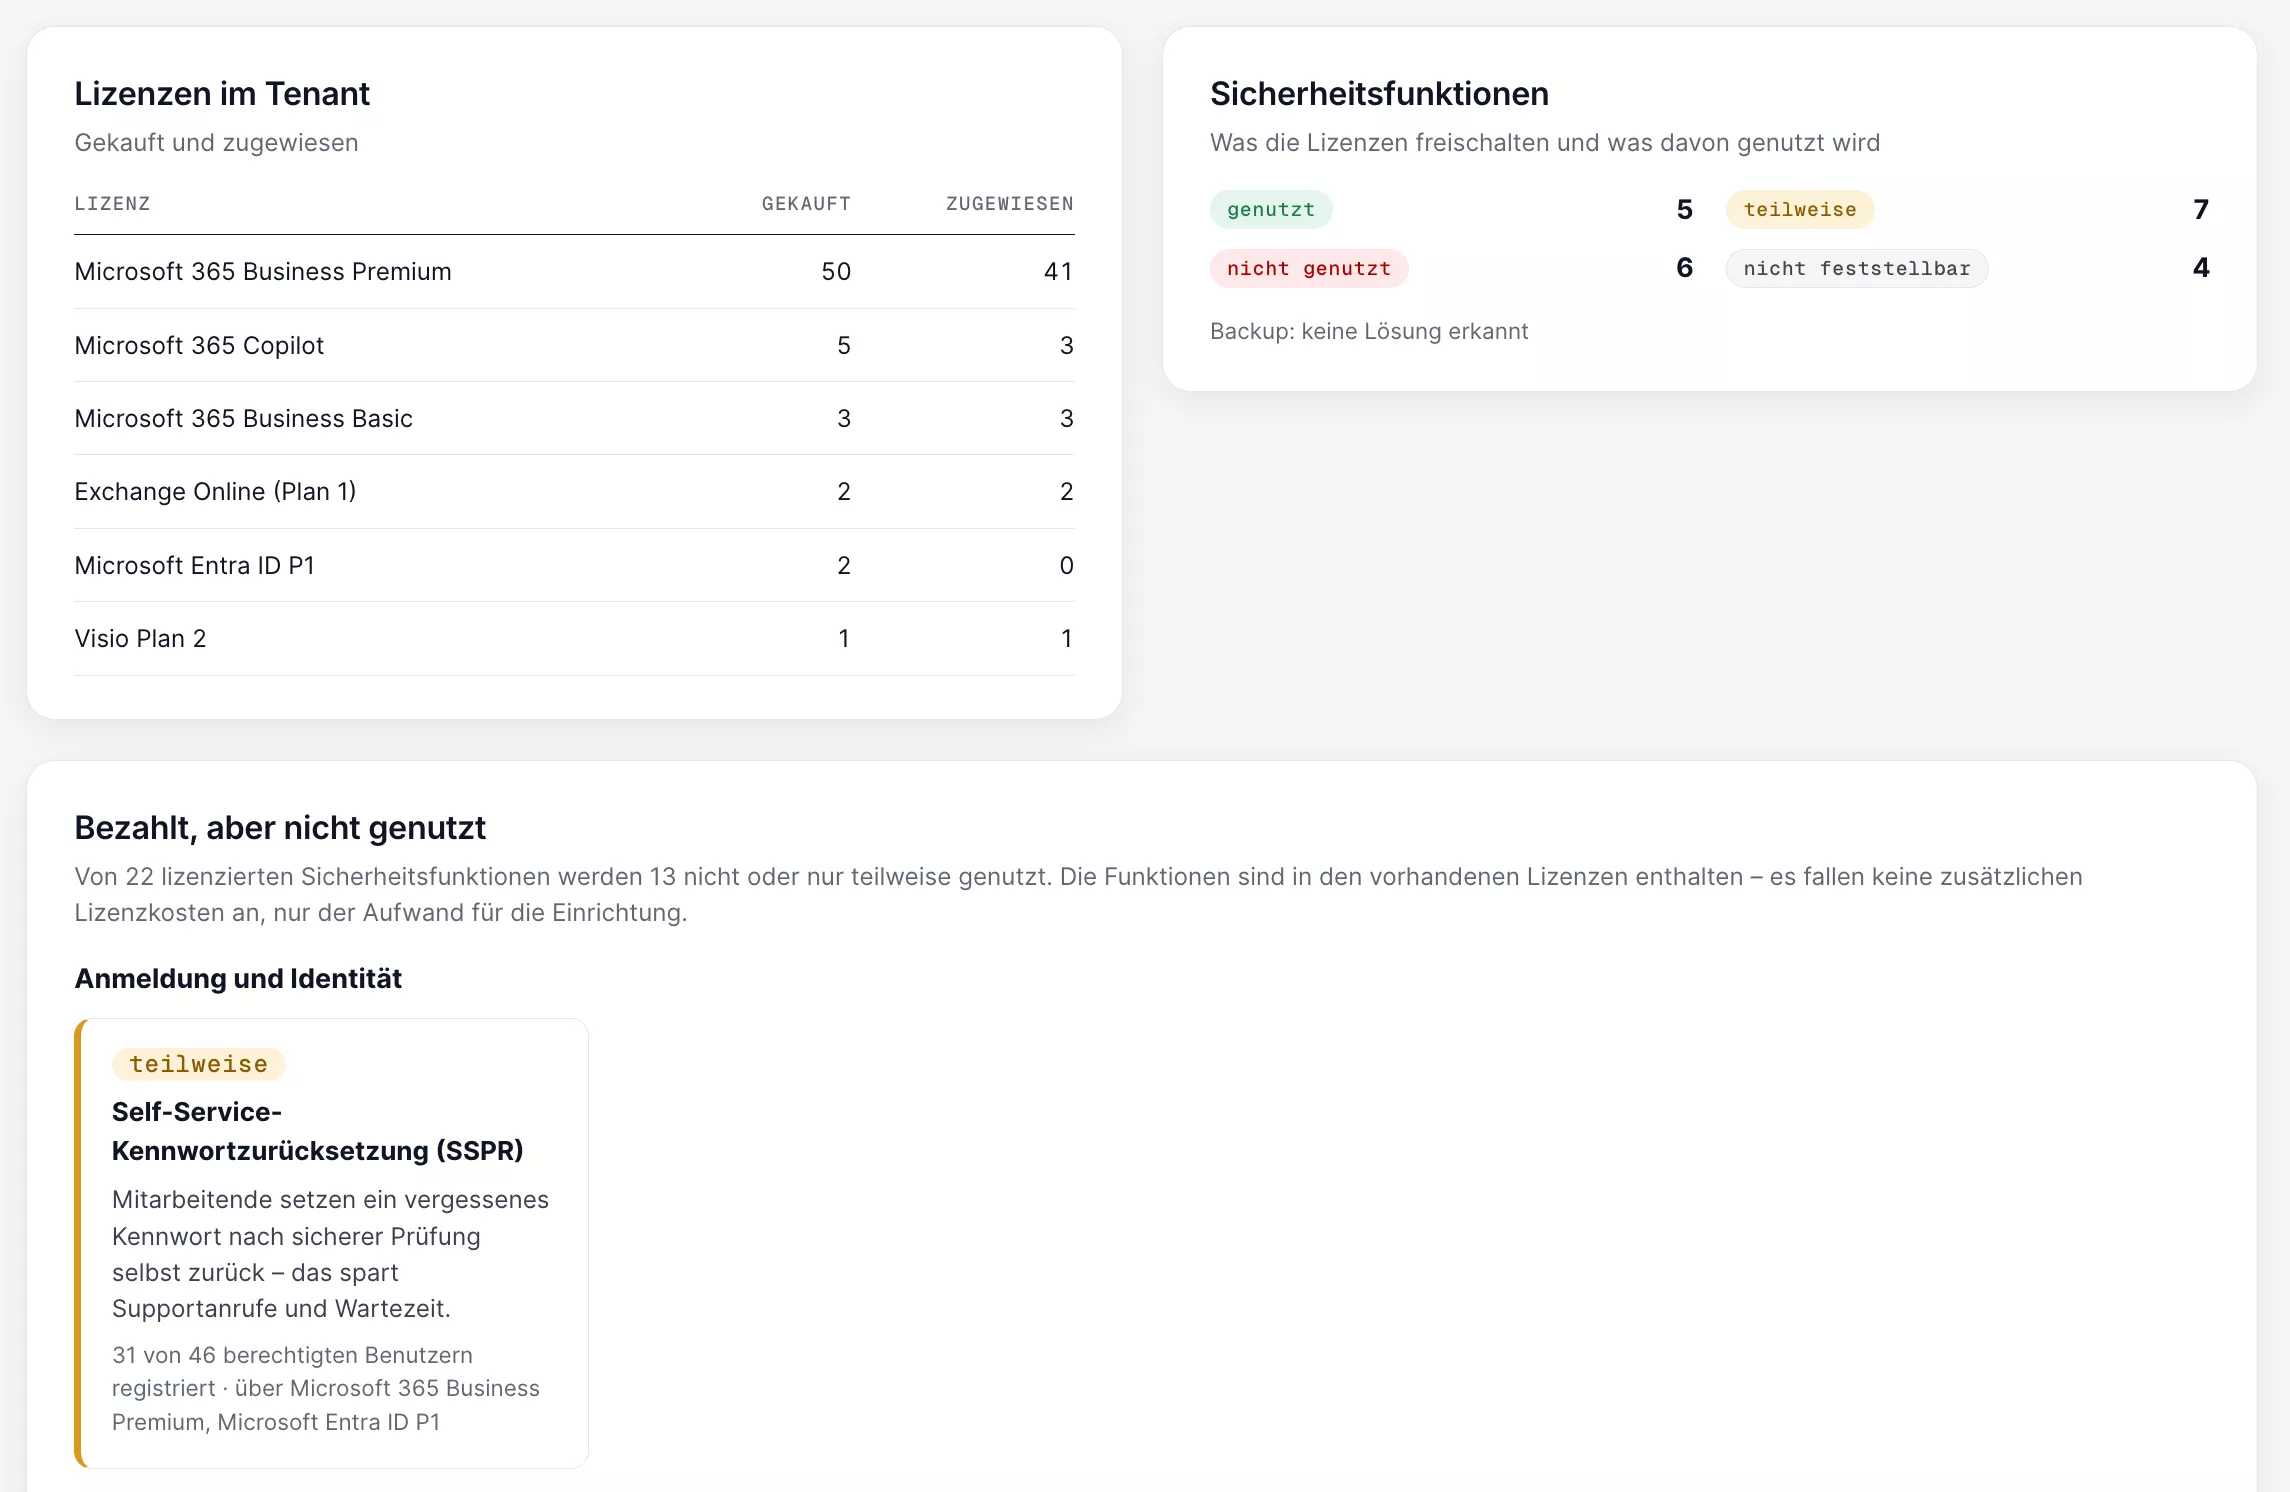Select Microsoft 365 Business Basic license name

(243, 419)
